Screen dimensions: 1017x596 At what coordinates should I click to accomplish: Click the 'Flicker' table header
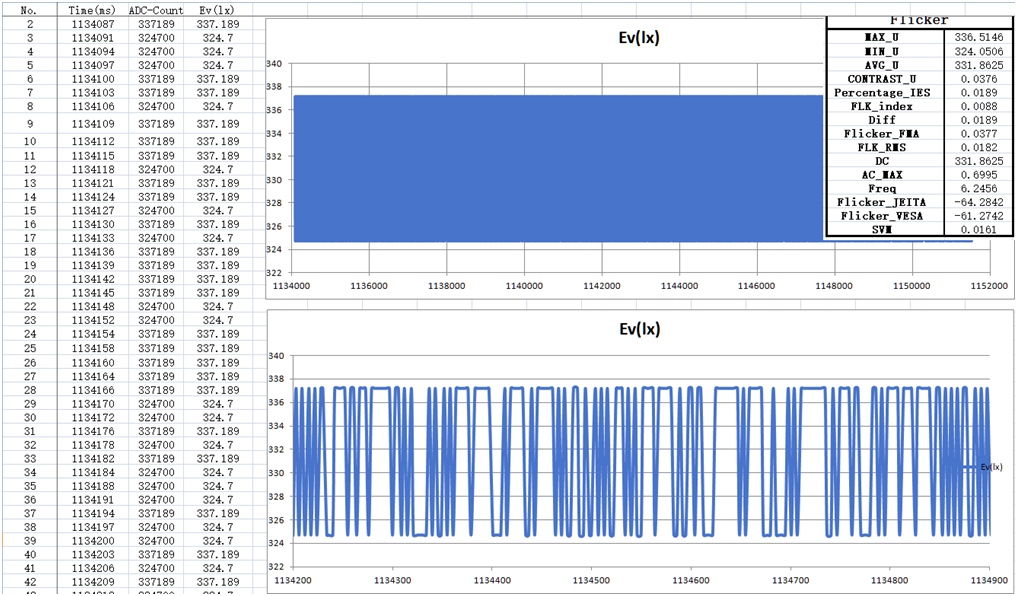coord(920,20)
